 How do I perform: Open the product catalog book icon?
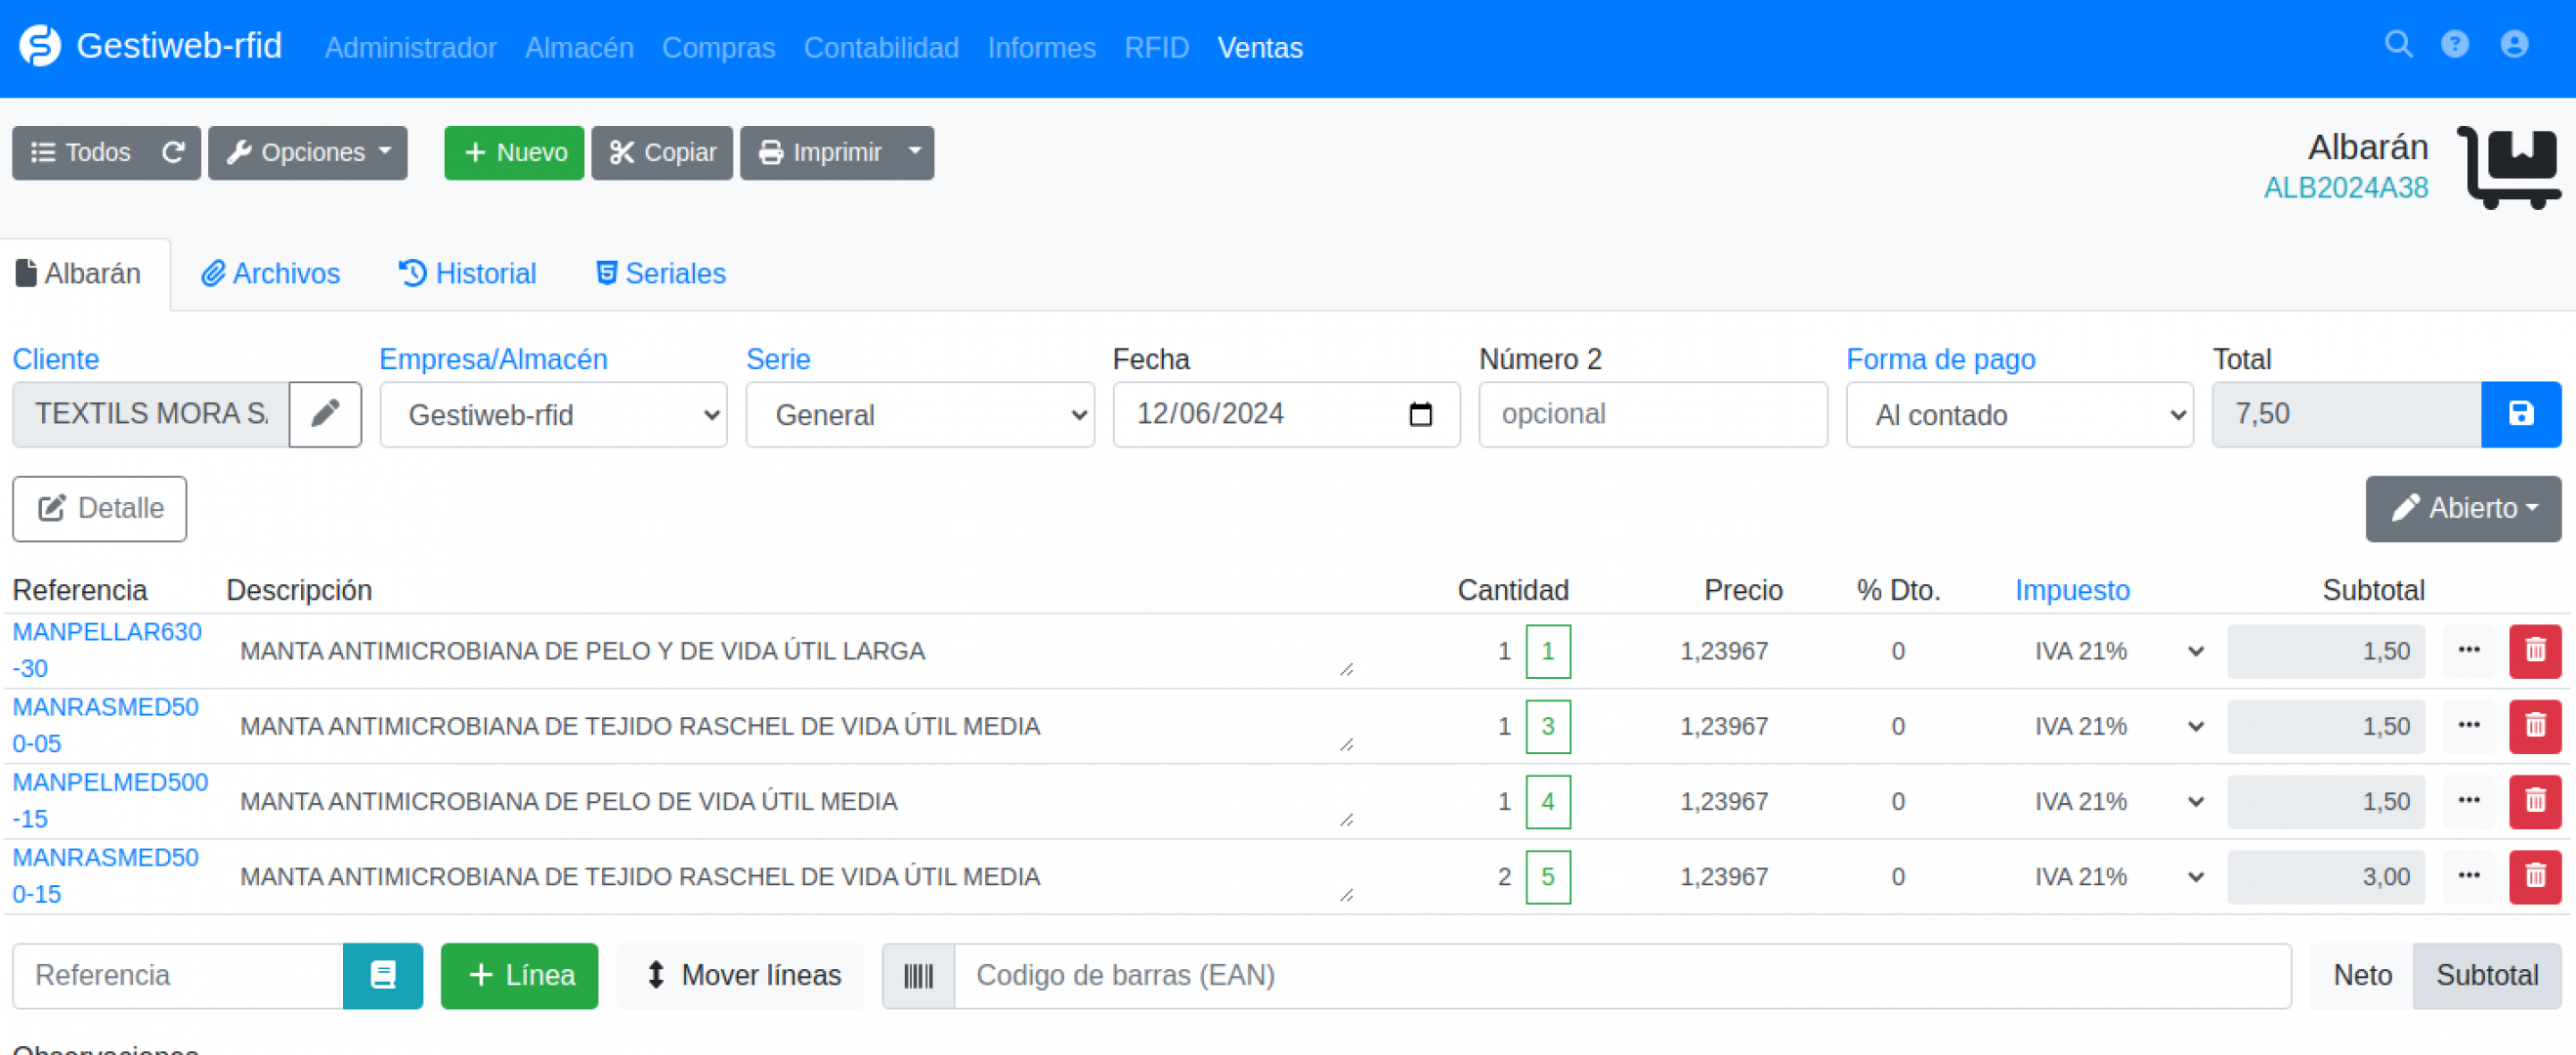(x=383, y=975)
